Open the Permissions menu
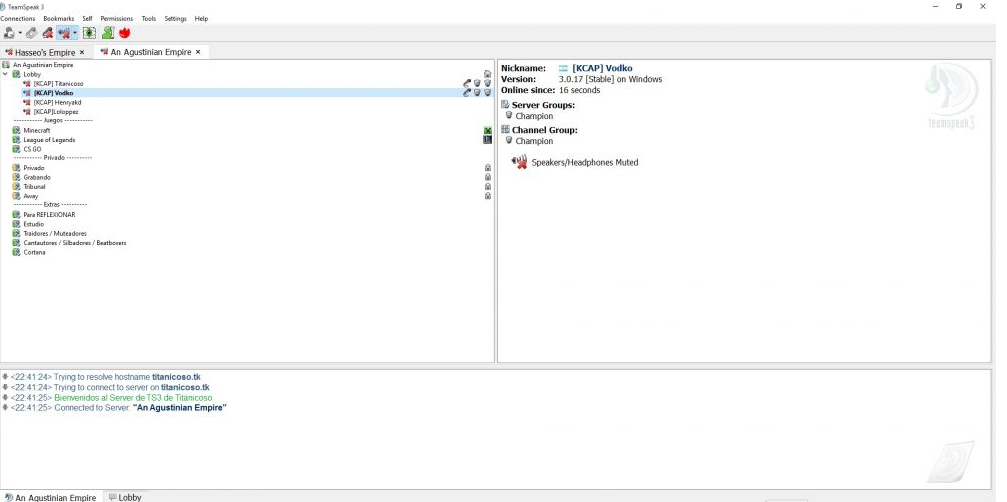This screenshot has height=502, width=1007. 117,19
